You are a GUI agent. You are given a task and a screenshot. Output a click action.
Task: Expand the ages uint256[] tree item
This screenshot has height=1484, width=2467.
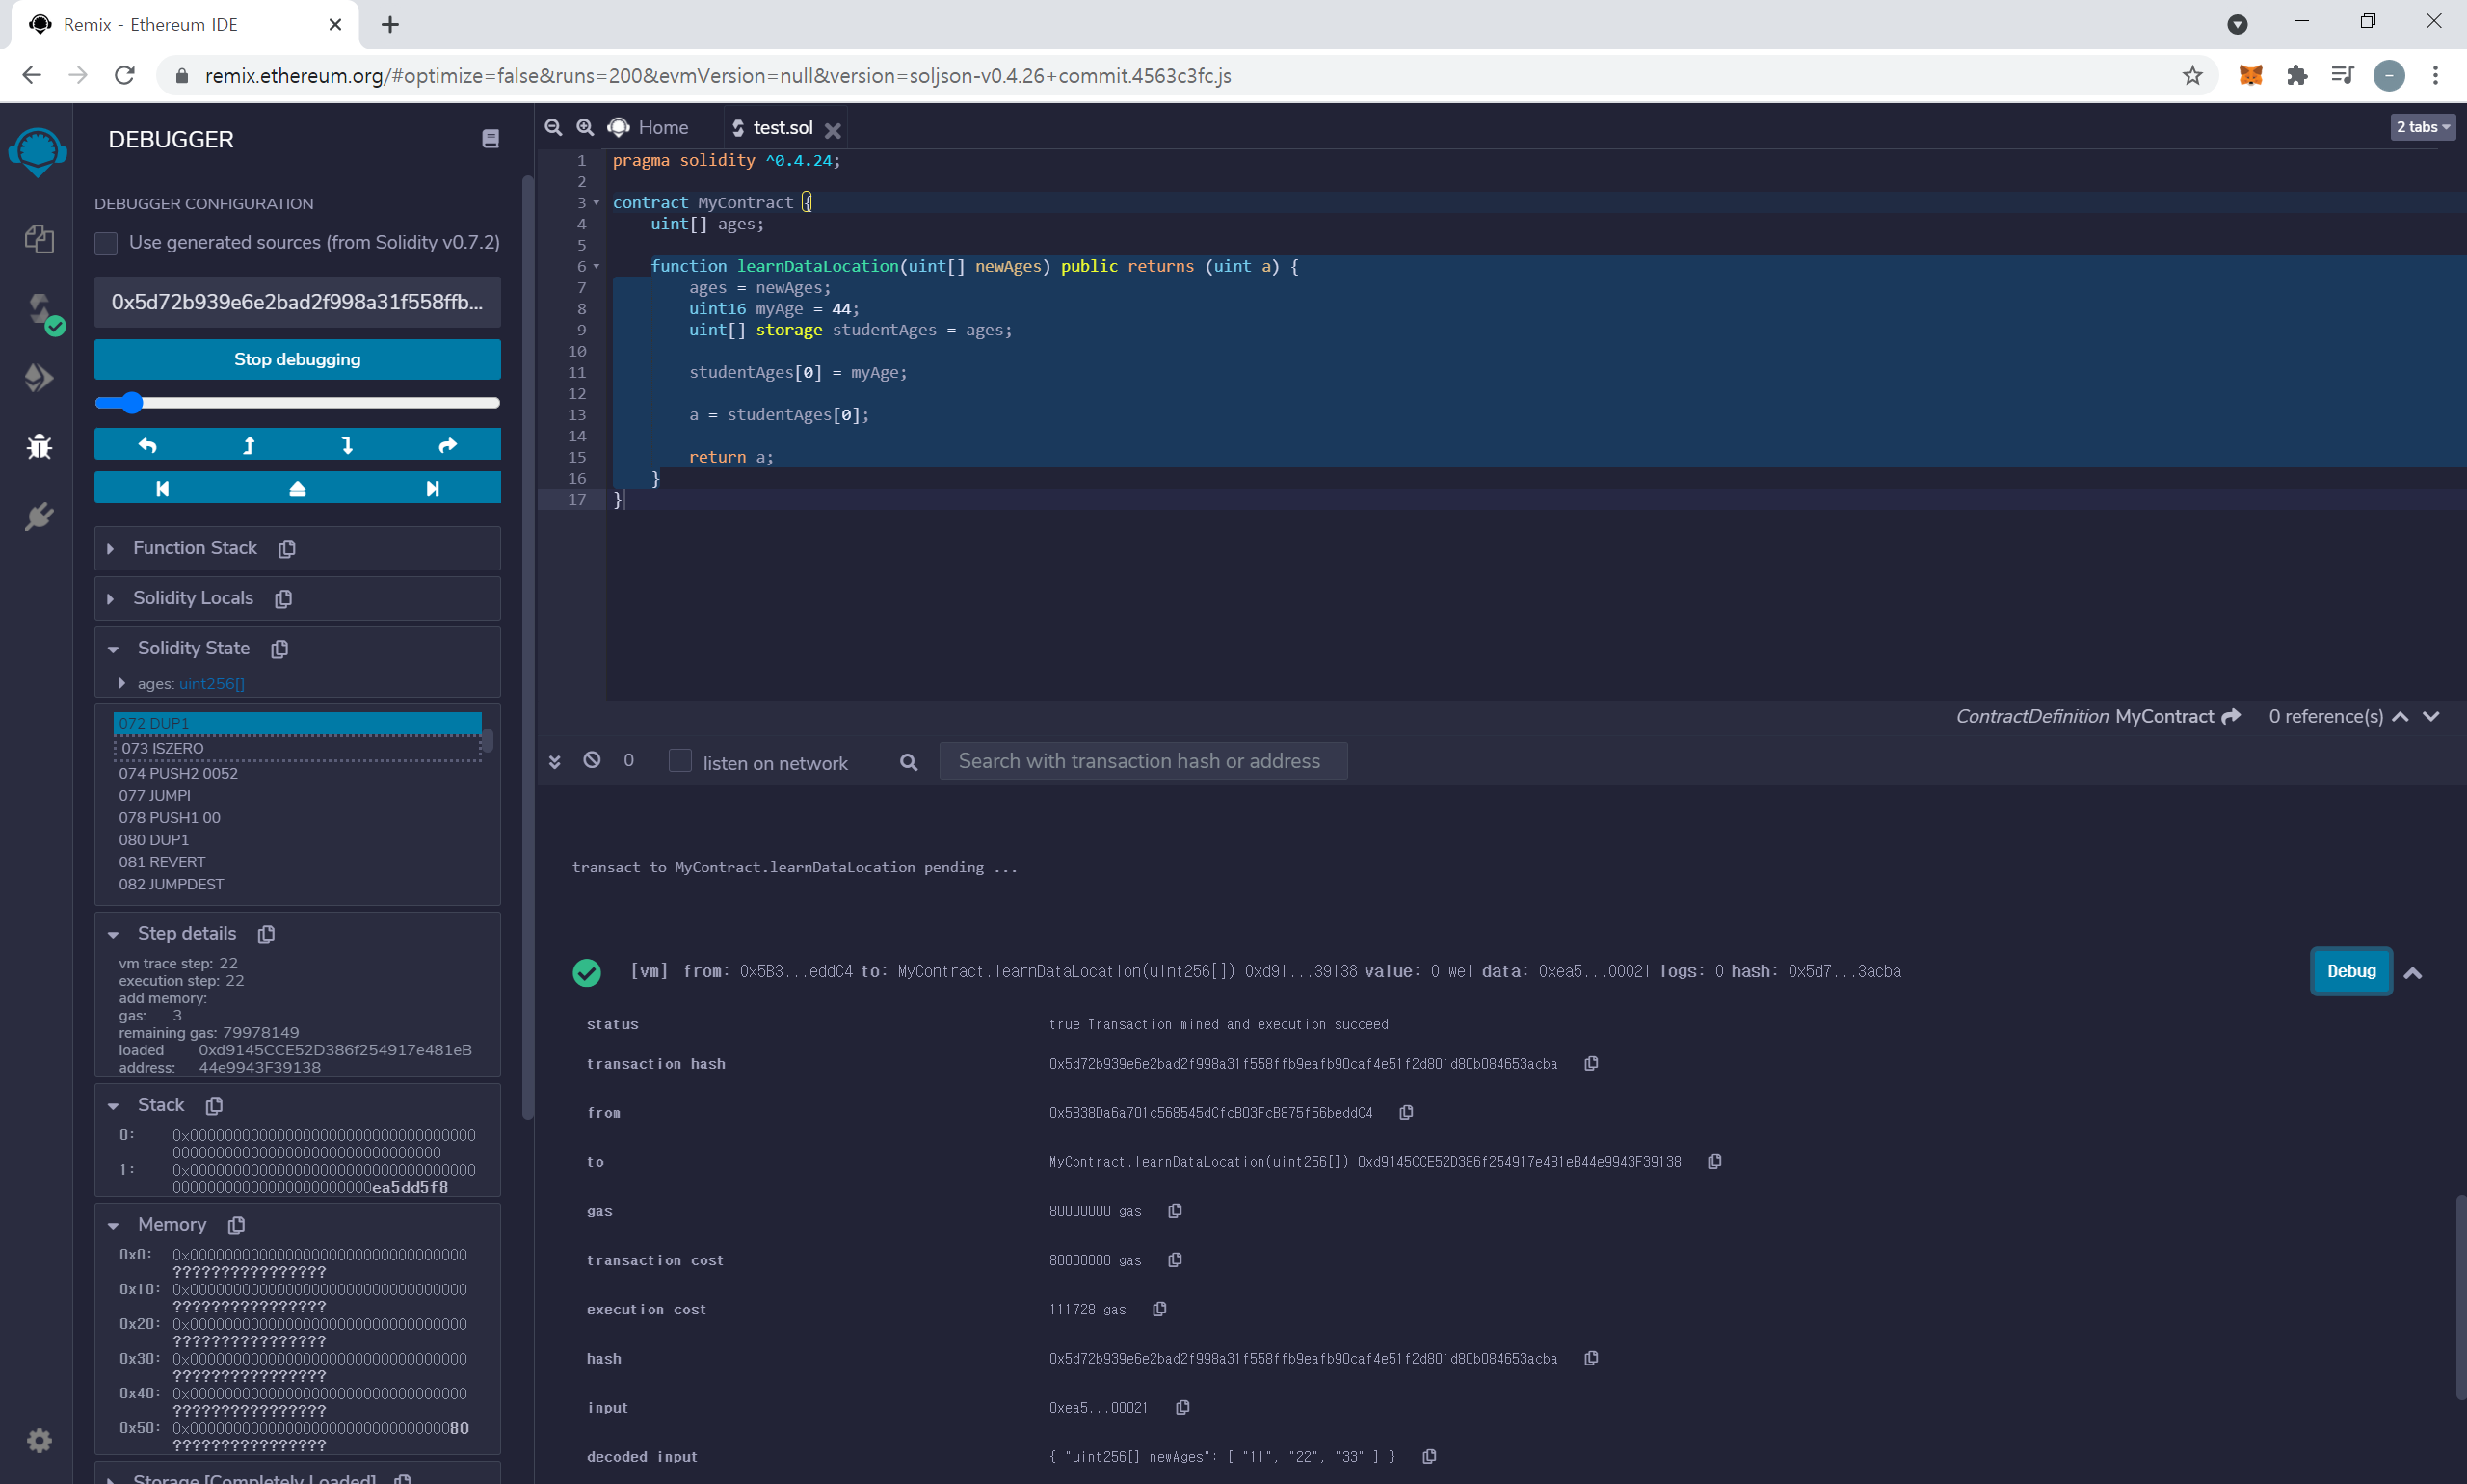[x=122, y=683]
